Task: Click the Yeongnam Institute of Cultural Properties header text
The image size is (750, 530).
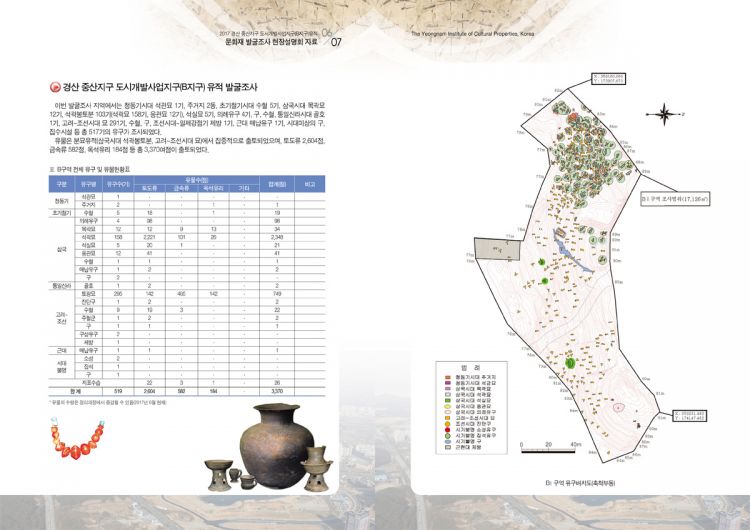Action: [x=473, y=34]
